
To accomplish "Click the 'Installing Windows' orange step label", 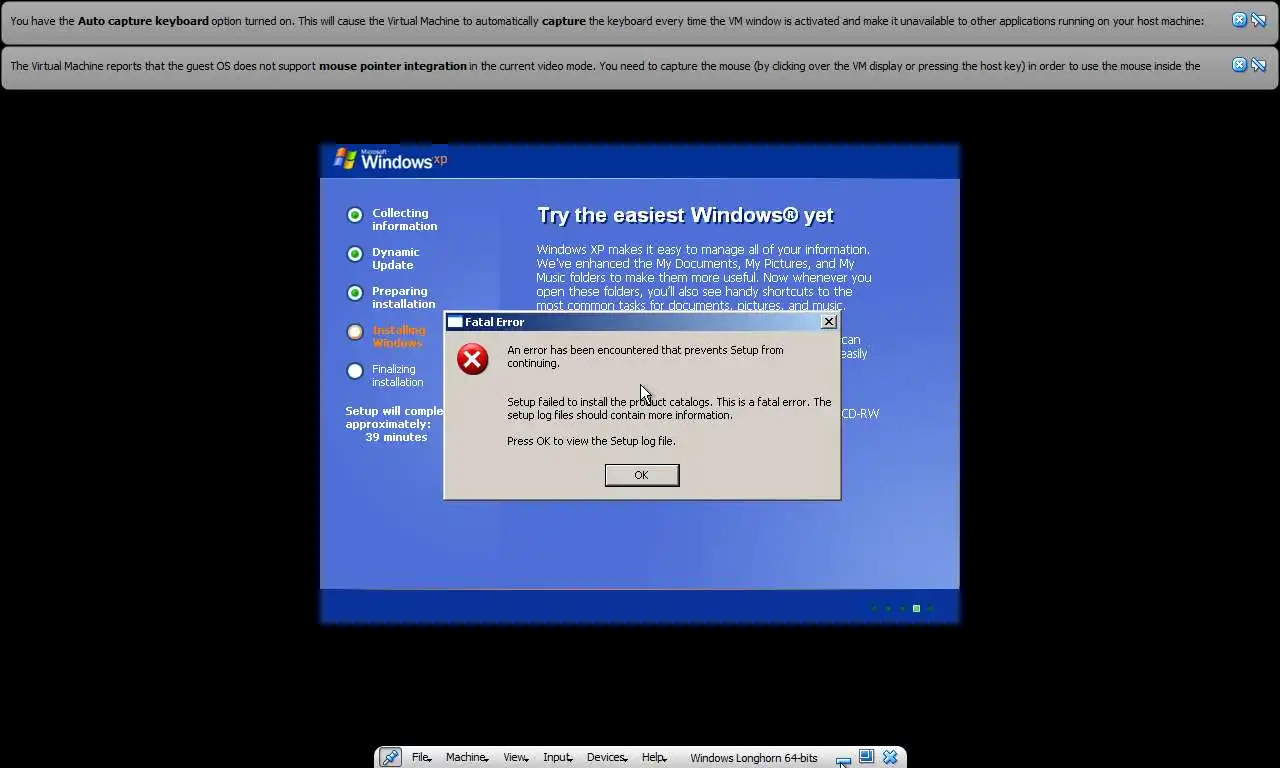I will click(x=398, y=336).
